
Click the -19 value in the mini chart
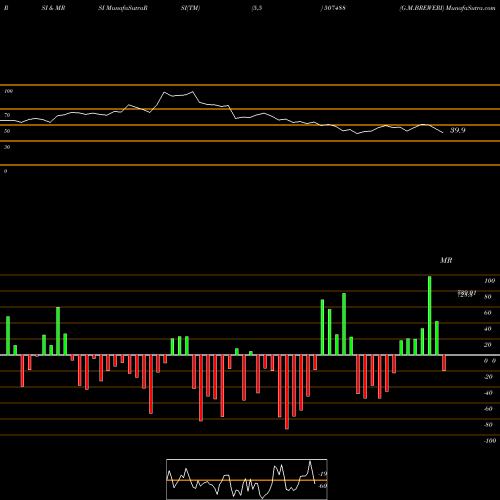pyautogui.click(x=323, y=474)
